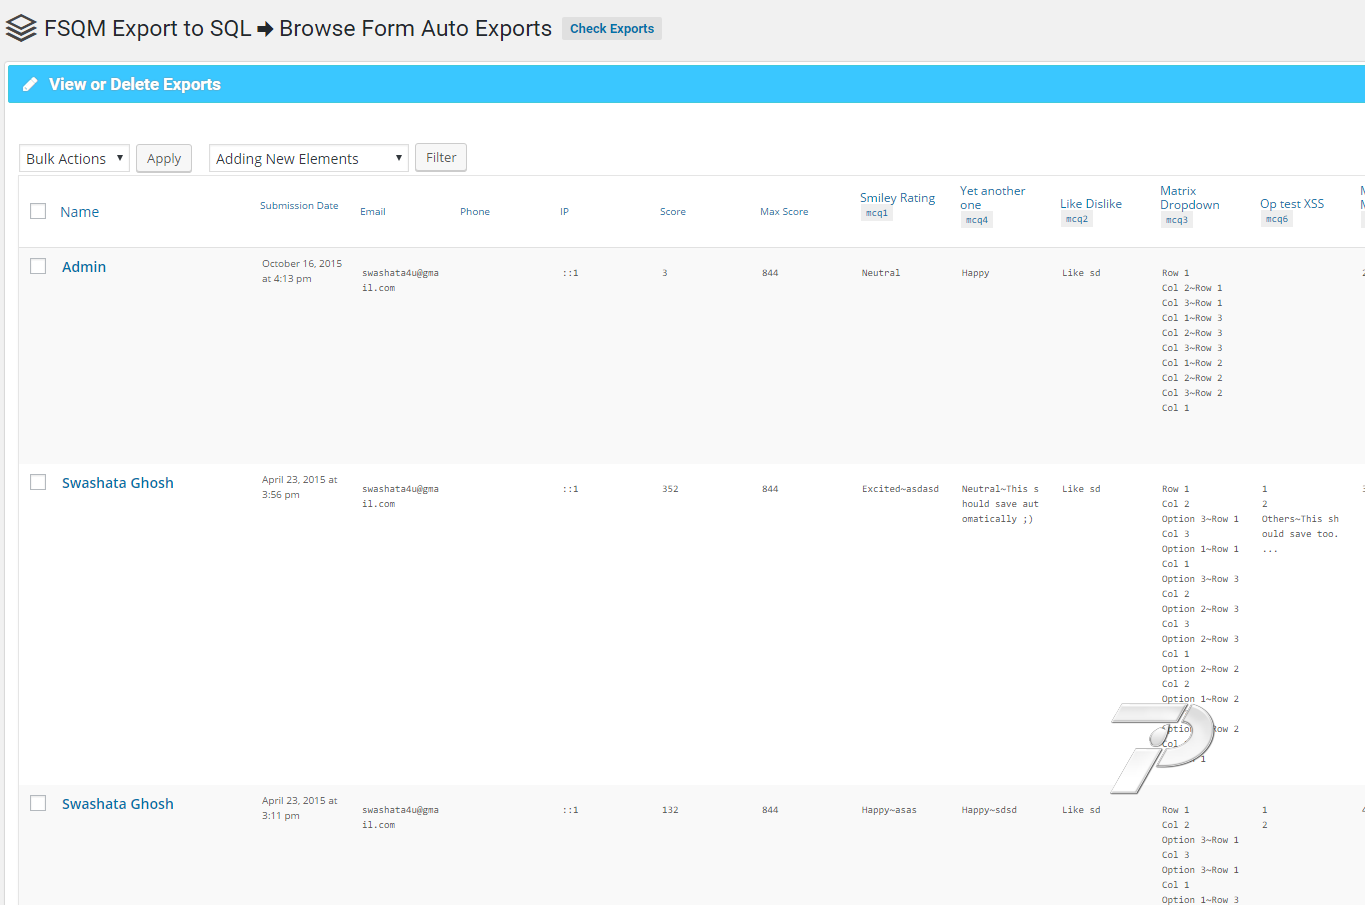
Task: Click the Happy~asas smiley rating cell
Action: click(889, 810)
